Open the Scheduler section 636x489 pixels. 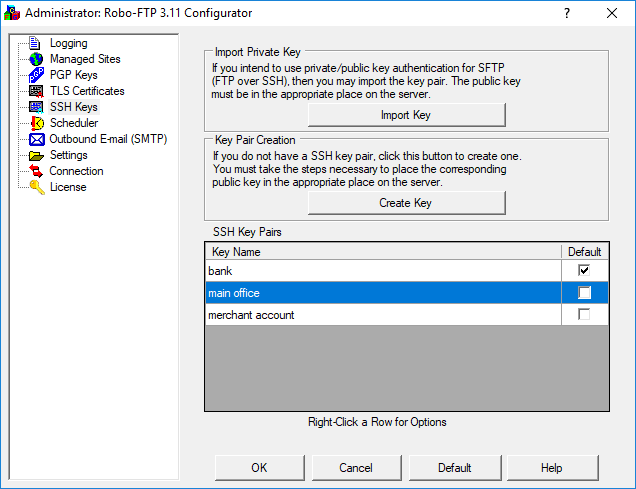(74, 123)
